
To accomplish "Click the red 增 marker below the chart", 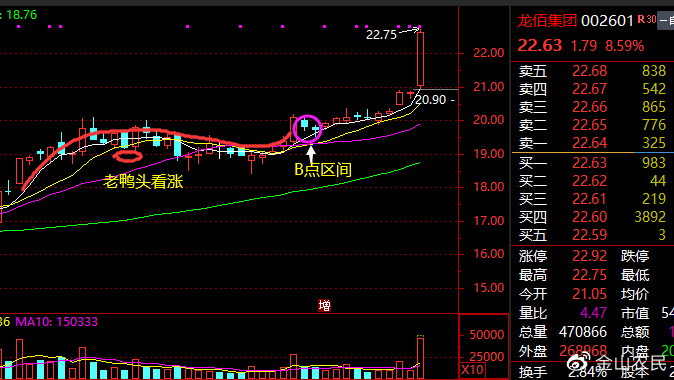I will tap(325, 306).
